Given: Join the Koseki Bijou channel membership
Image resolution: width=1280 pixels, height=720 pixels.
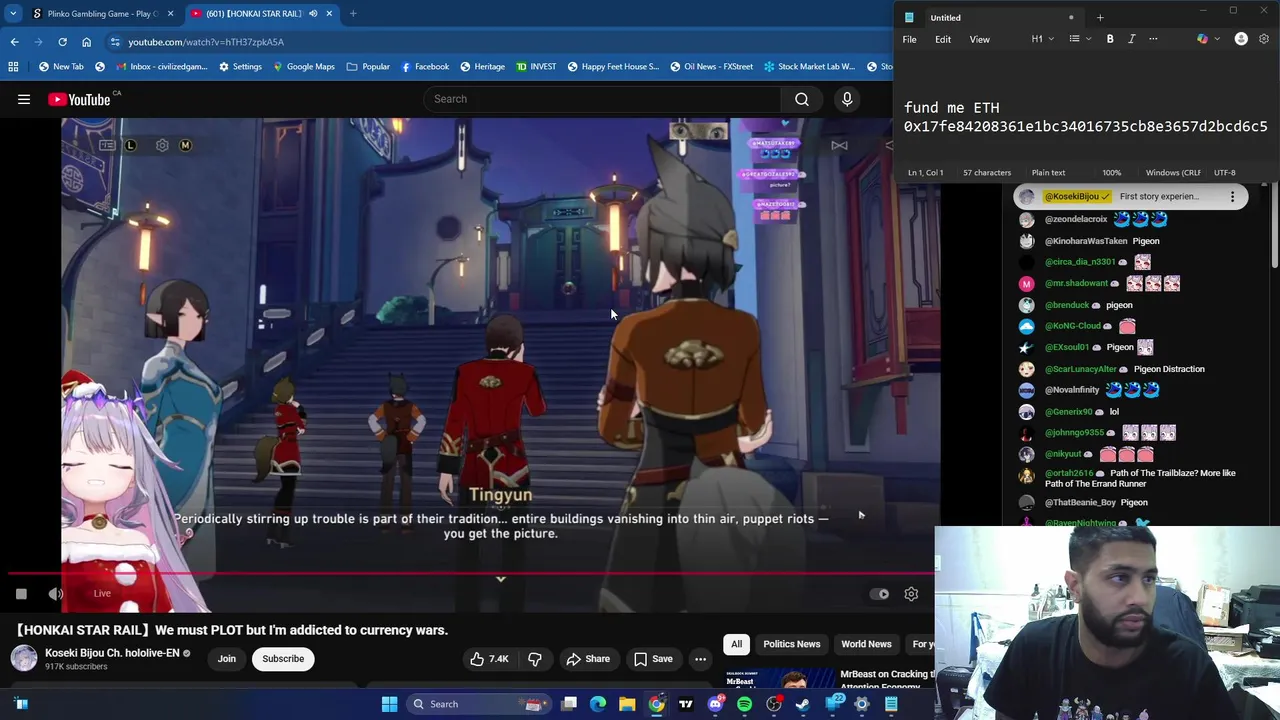Looking at the screenshot, I should [227, 659].
